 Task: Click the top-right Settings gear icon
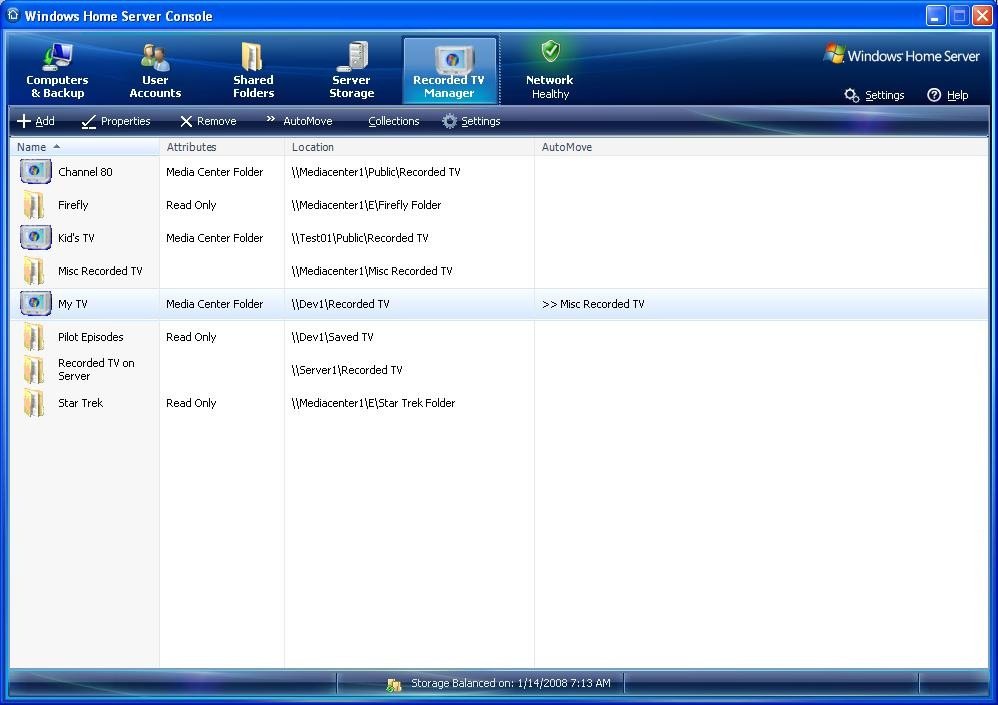(852, 95)
